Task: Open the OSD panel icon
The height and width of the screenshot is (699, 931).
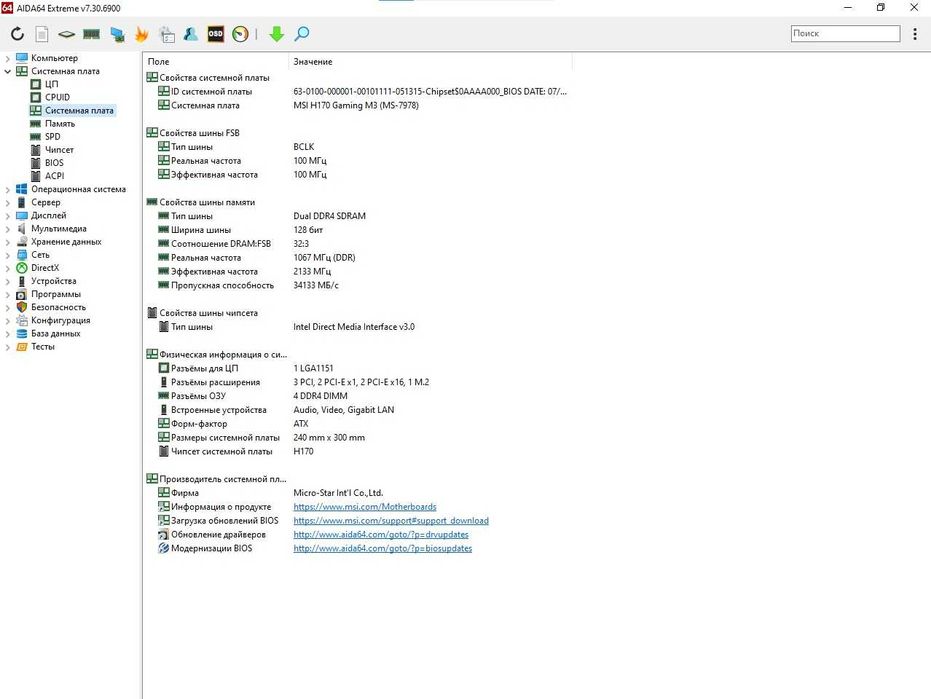Action: coord(216,34)
